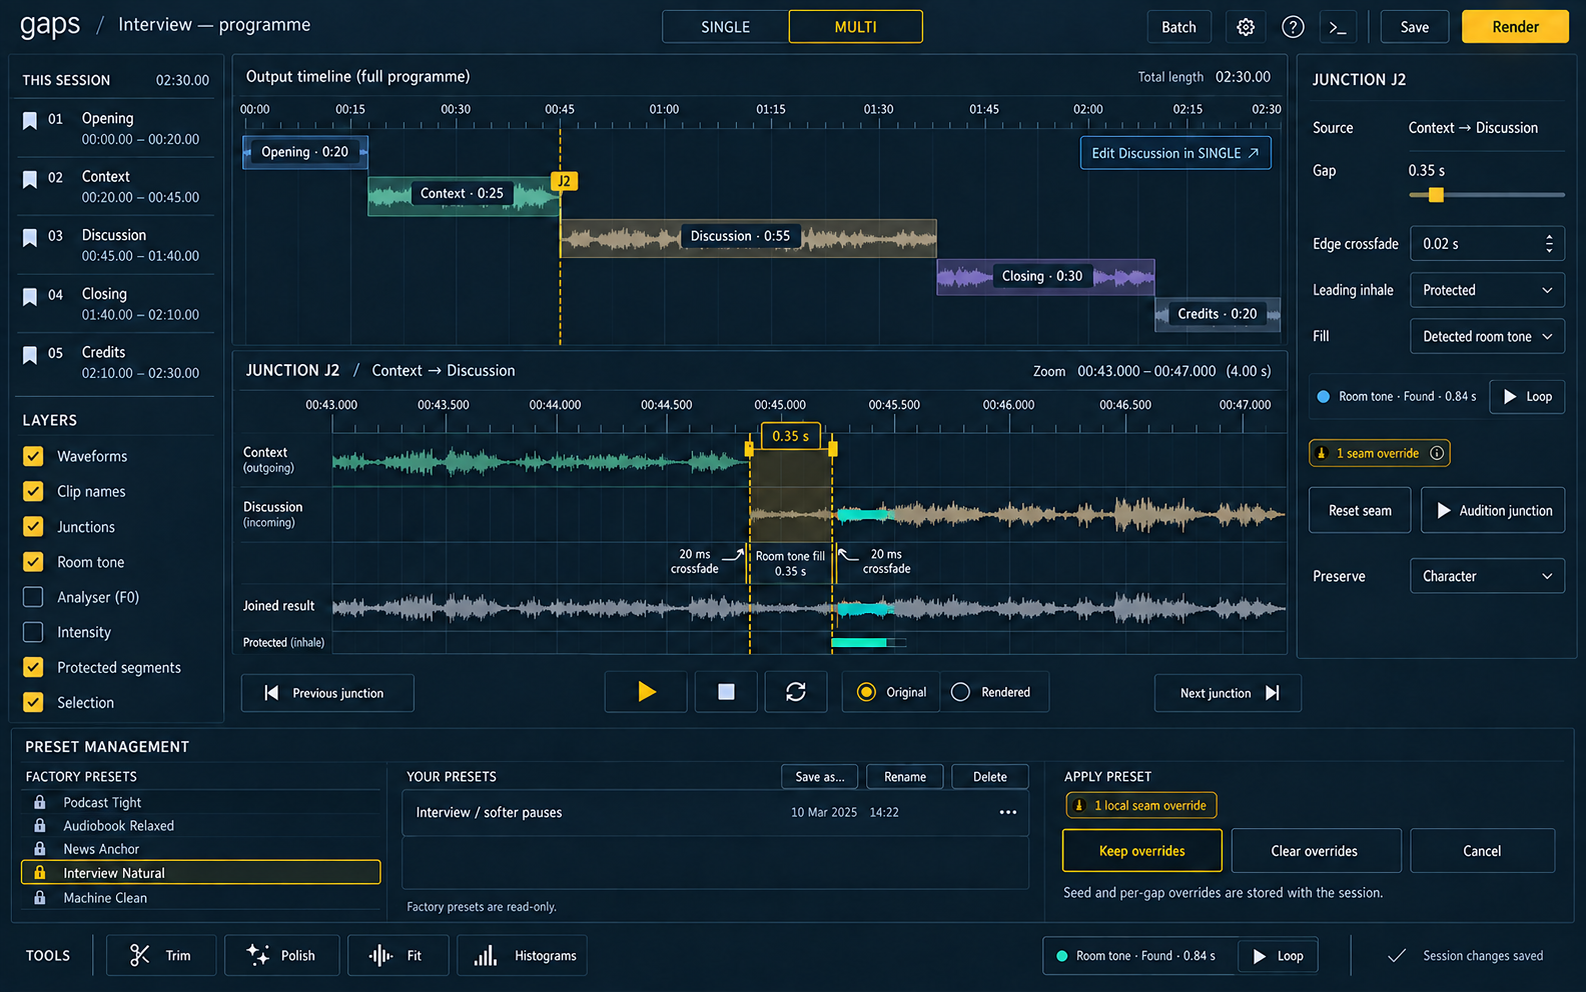Select the Rendered radio option
The width and height of the screenshot is (1586, 992).
click(960, 692)
